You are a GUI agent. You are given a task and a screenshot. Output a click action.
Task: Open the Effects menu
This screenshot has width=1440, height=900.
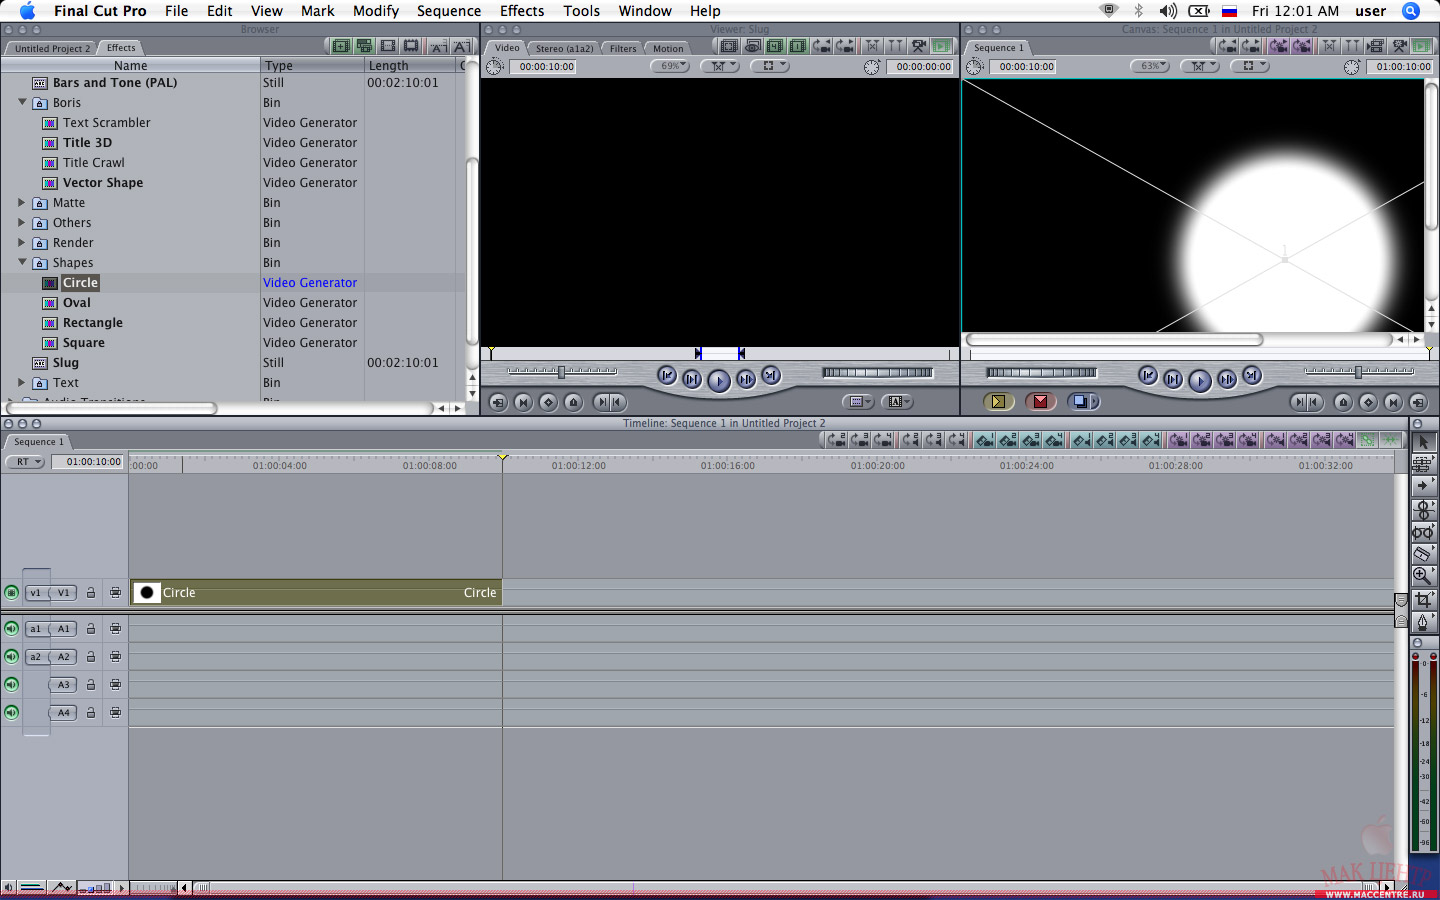coord(522,11)
